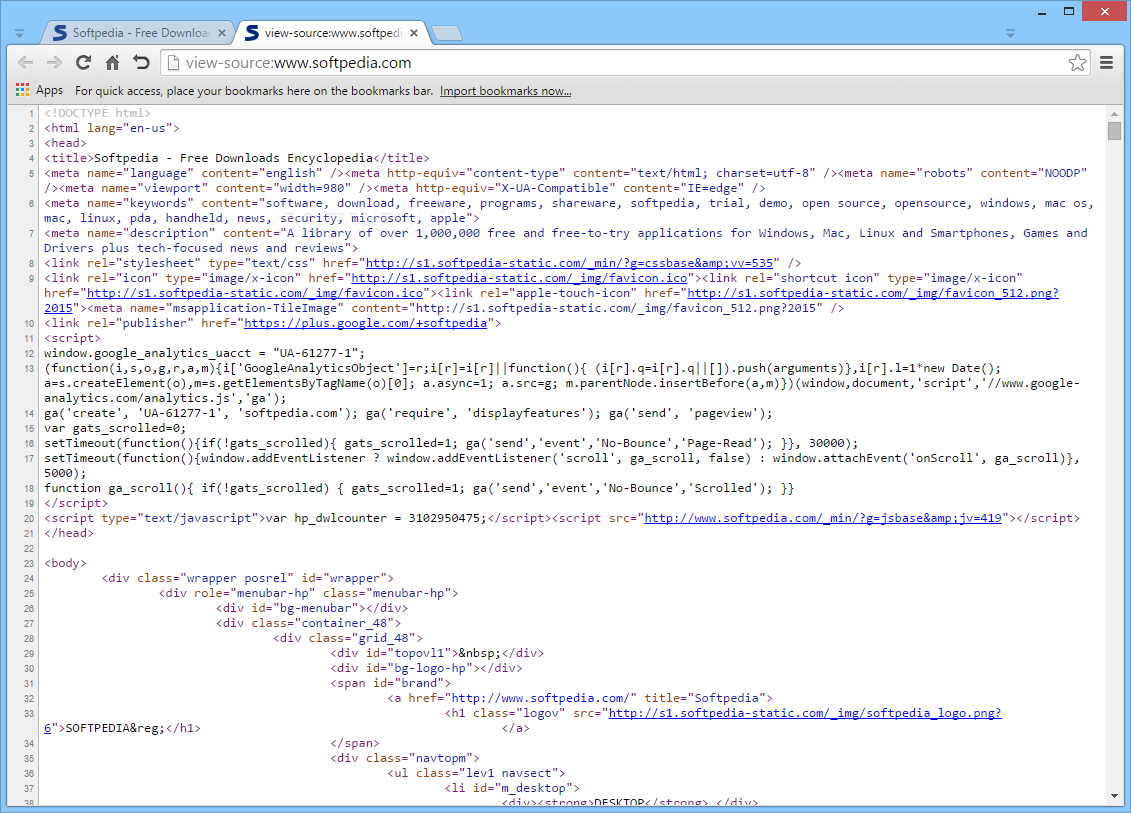
Task: Click the div id="bg-logo-hp" line
Action: click(x=426, y=668)
